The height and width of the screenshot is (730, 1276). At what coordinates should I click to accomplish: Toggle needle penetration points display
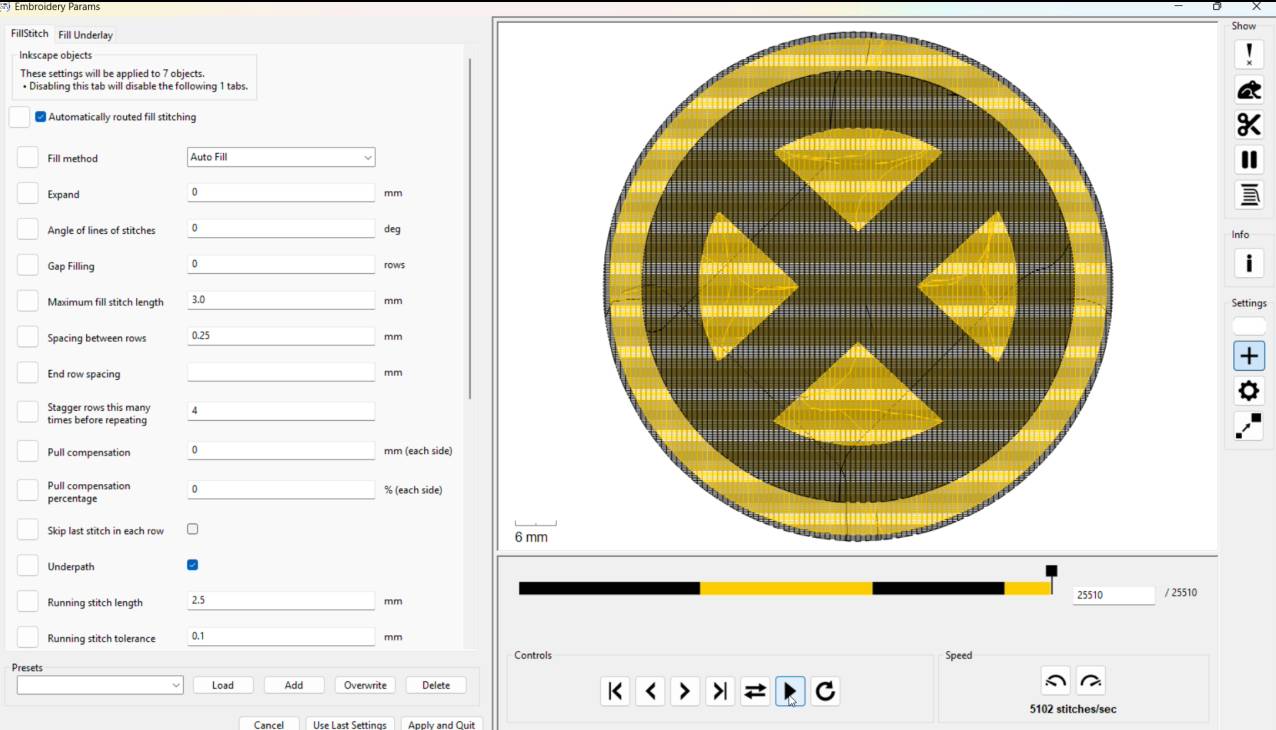click(1248, 54)
